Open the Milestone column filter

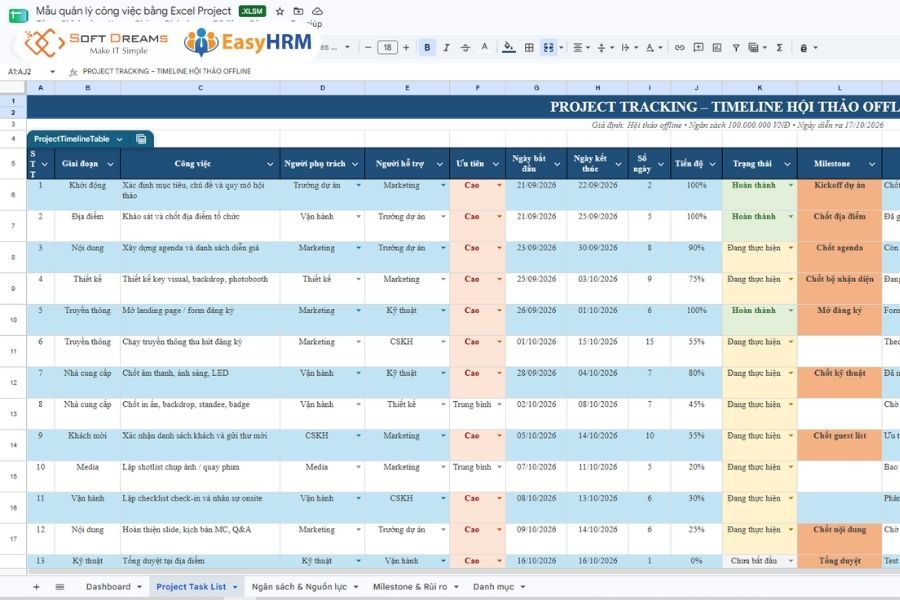coord(872,164)
